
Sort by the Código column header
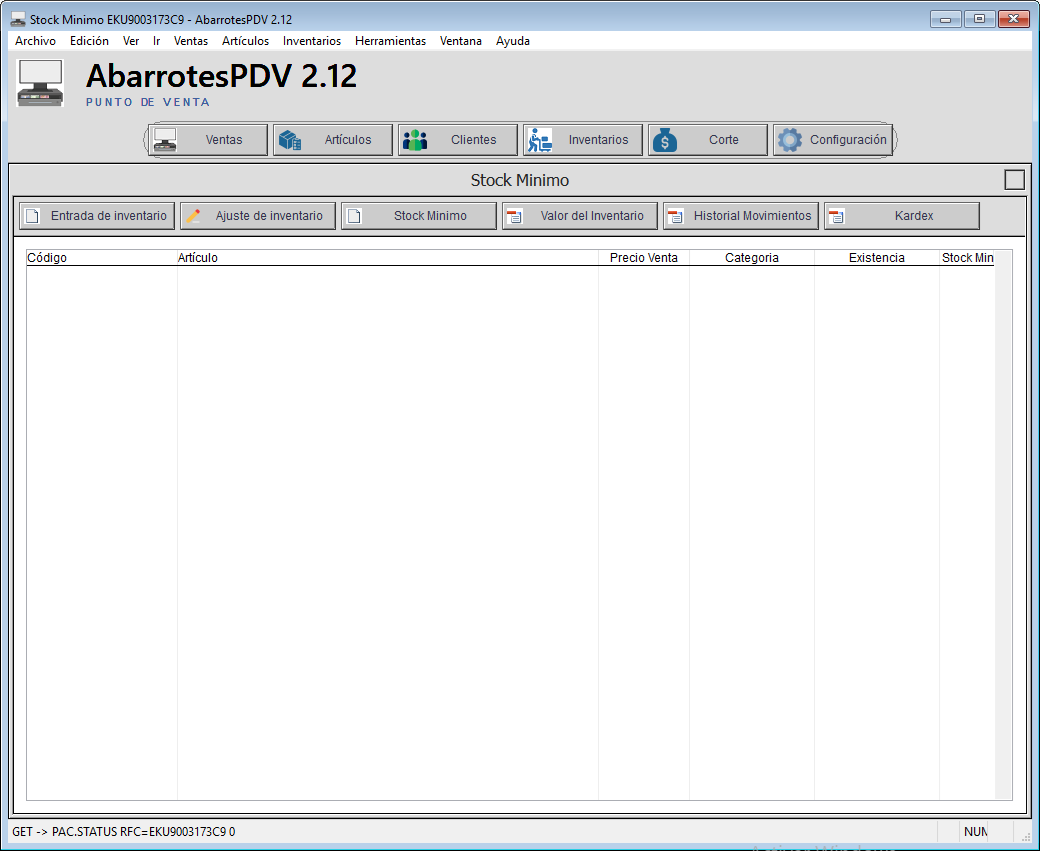coord(101,258)
